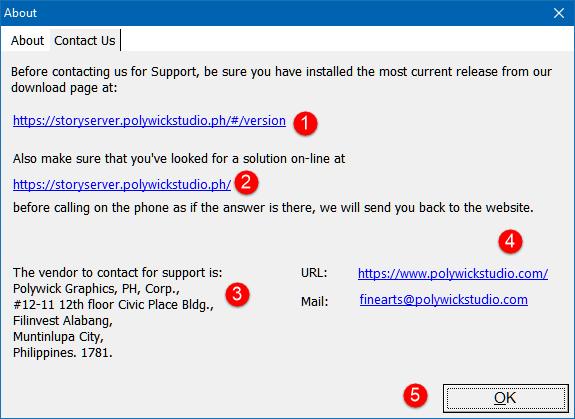The image size is (575, 419).
Task: Click red callout marker number 5
Action: [x=415, y=396]
